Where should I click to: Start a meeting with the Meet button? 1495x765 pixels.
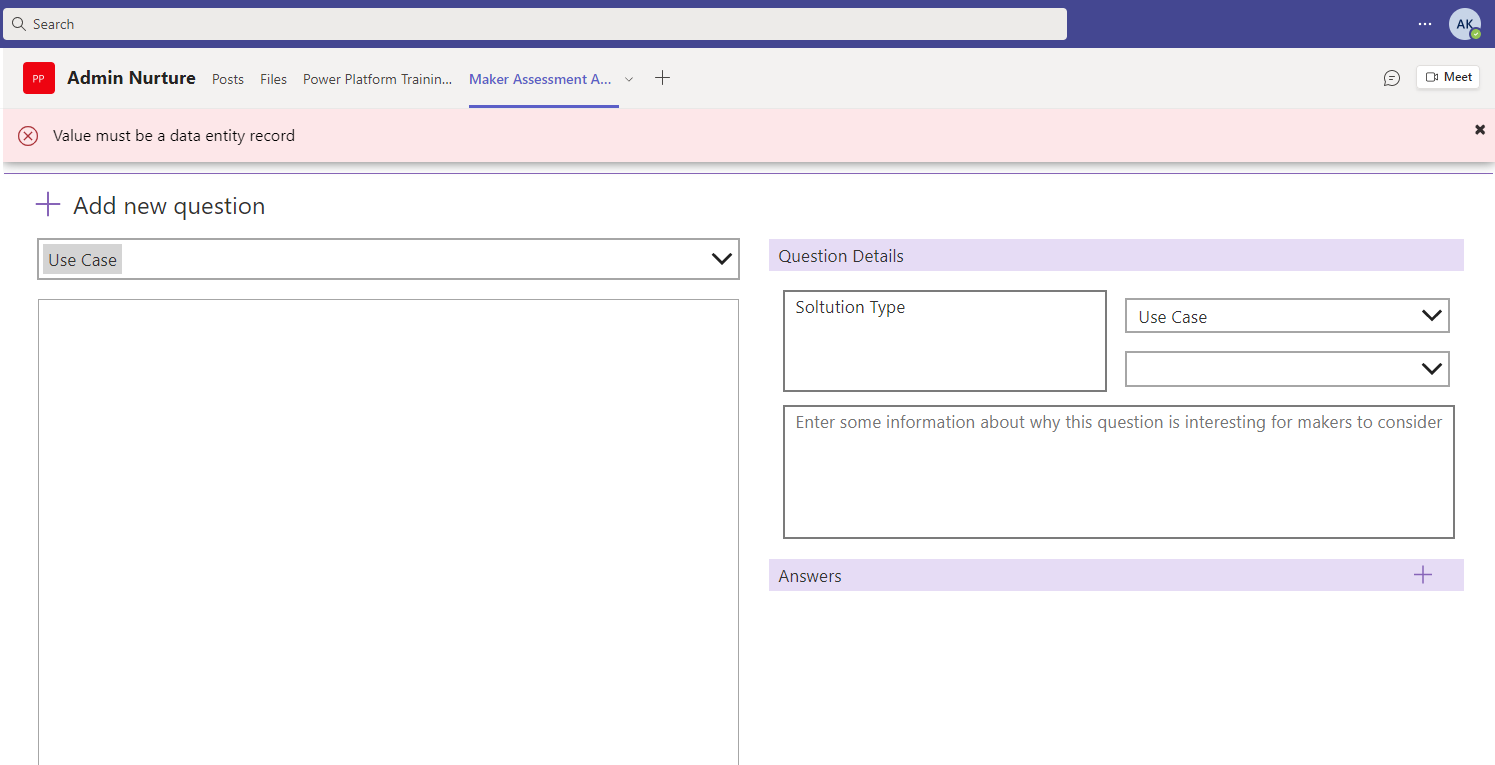[1447, 76]
